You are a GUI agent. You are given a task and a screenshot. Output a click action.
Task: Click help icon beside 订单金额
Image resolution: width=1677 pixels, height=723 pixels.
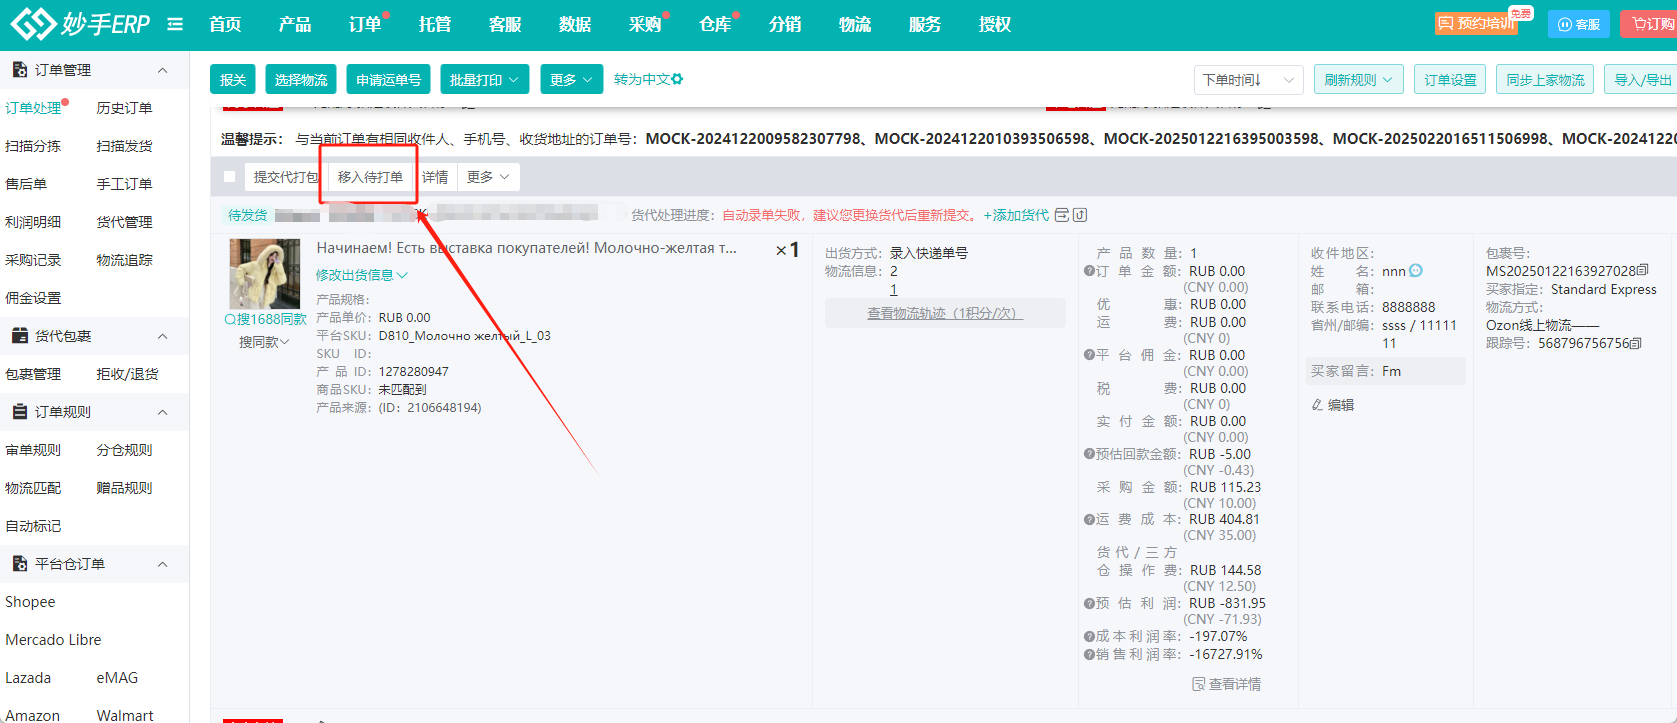[x=1089, y=271]
